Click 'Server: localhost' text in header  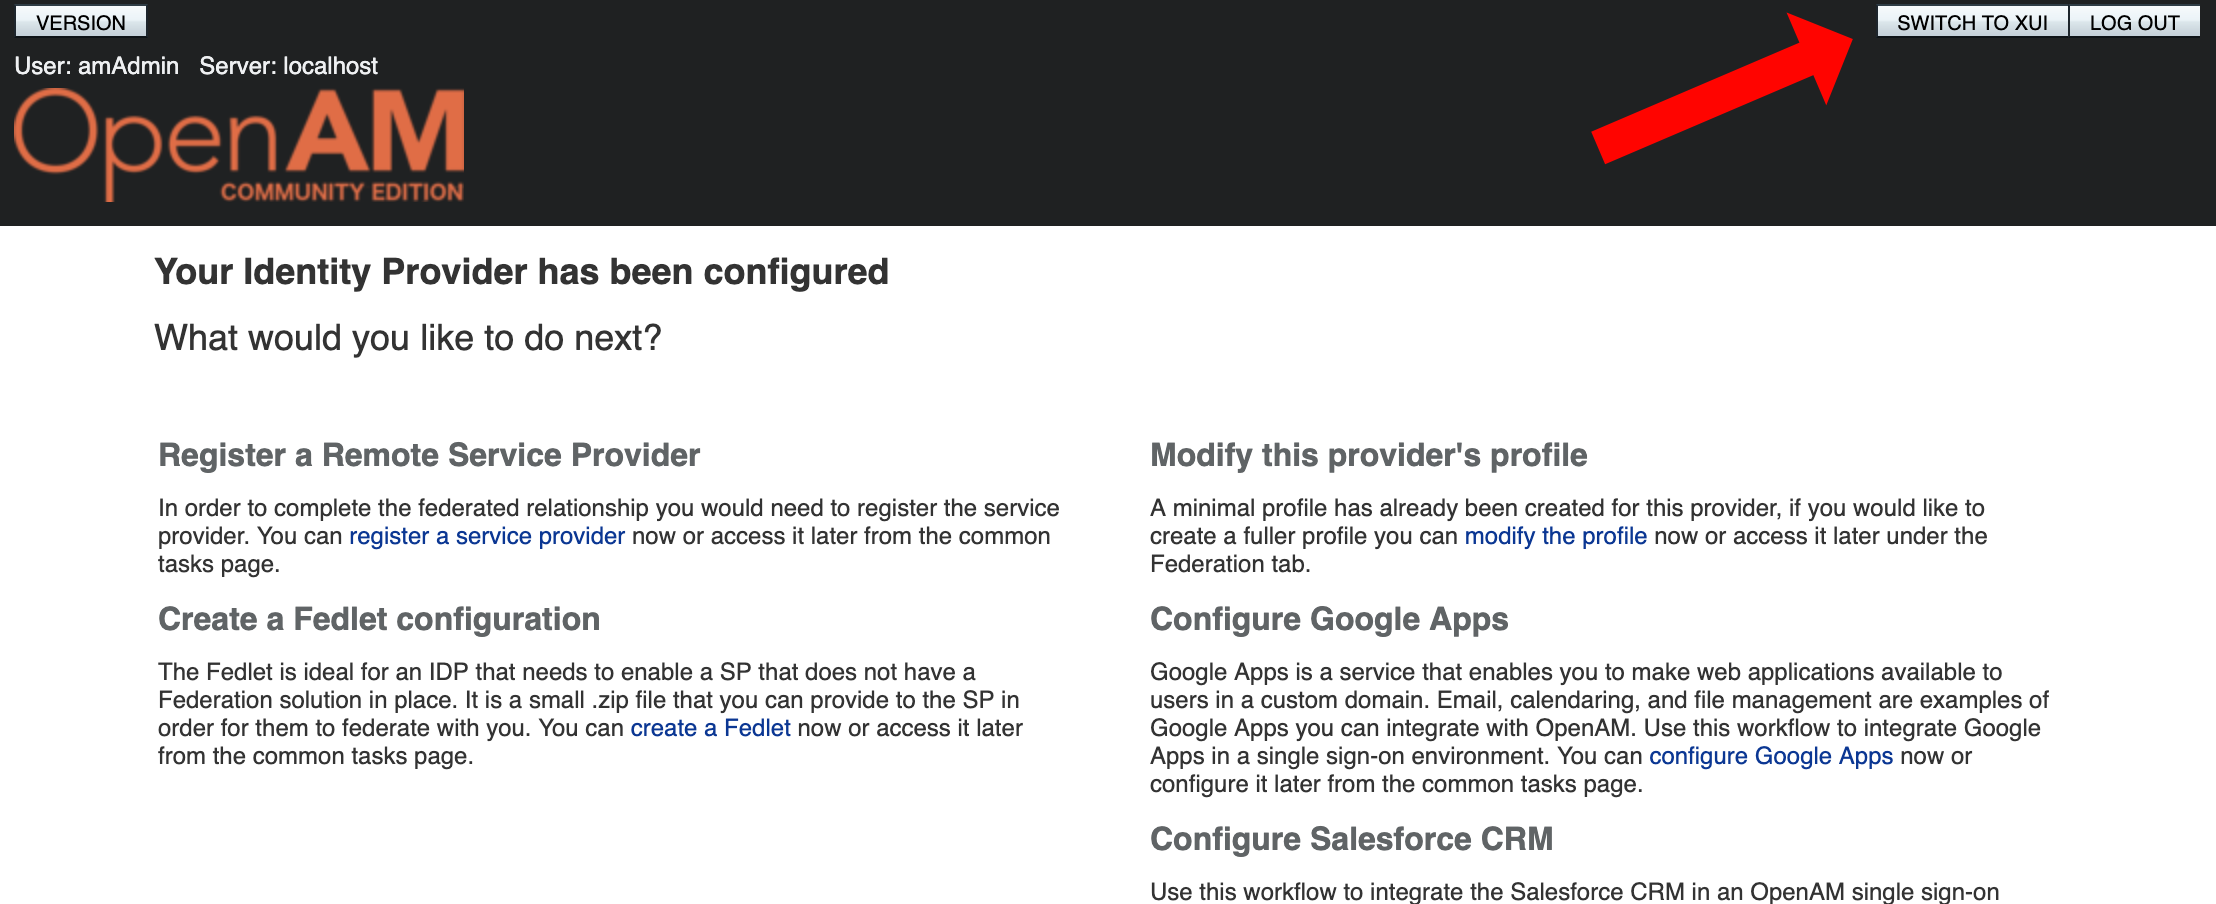[x=289, y=66]
